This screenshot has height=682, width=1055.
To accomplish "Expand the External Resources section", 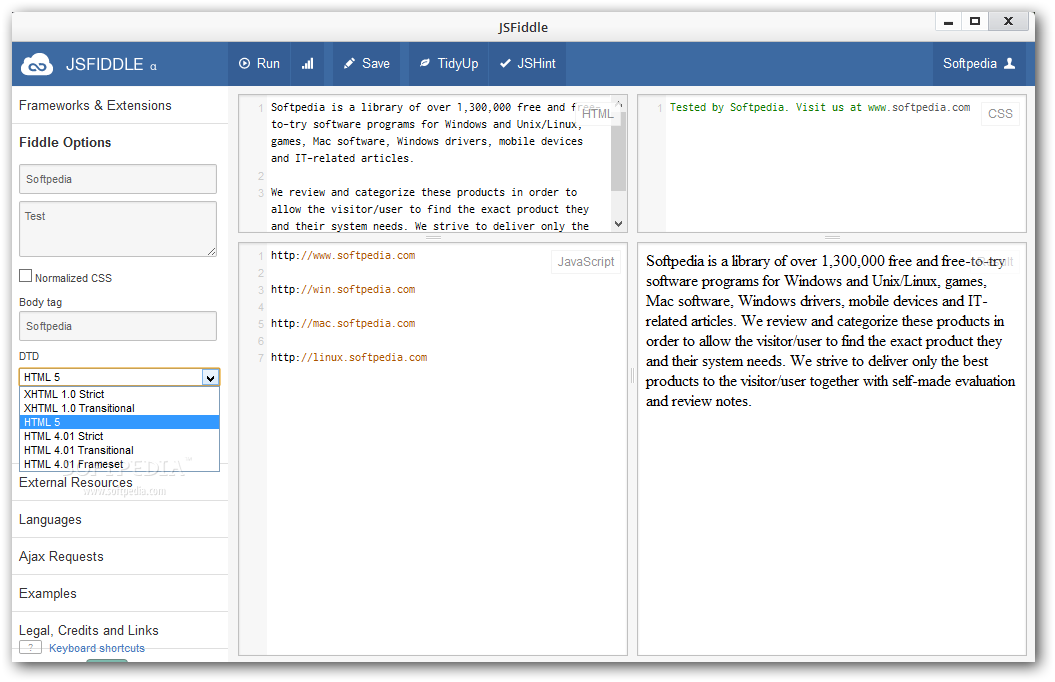I will [75, 483].
